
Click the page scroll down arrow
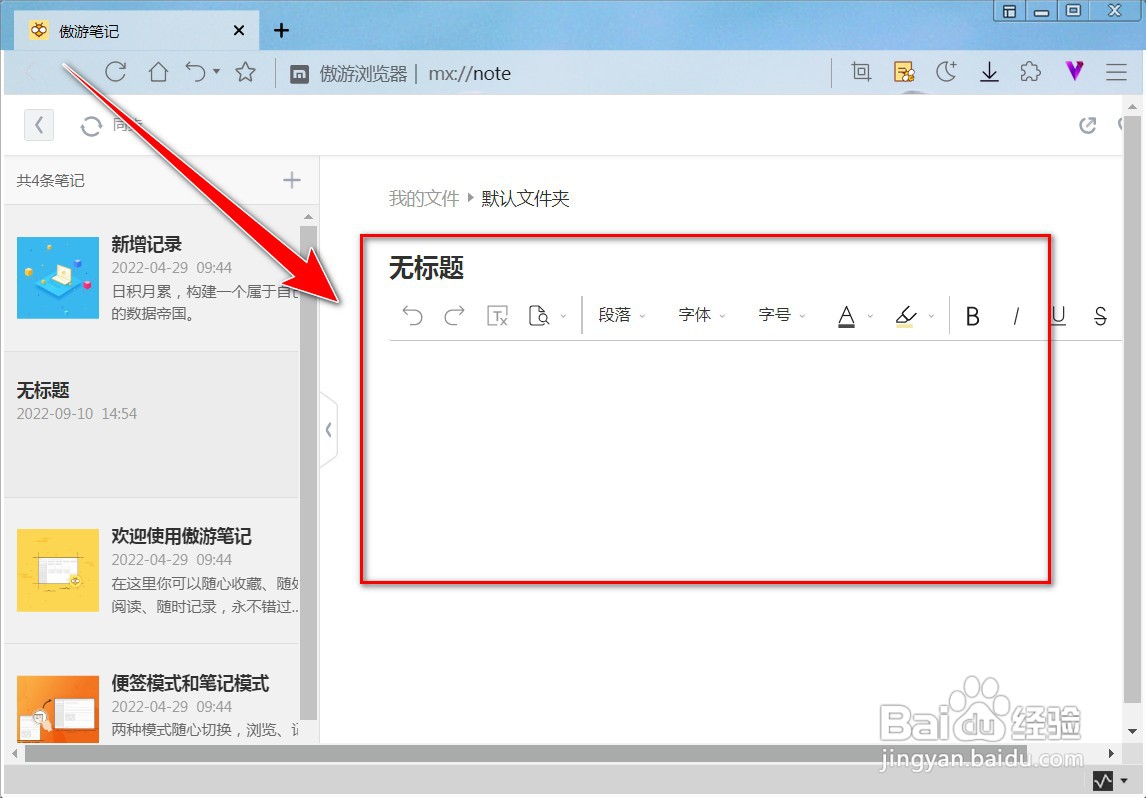(1132, 732)
